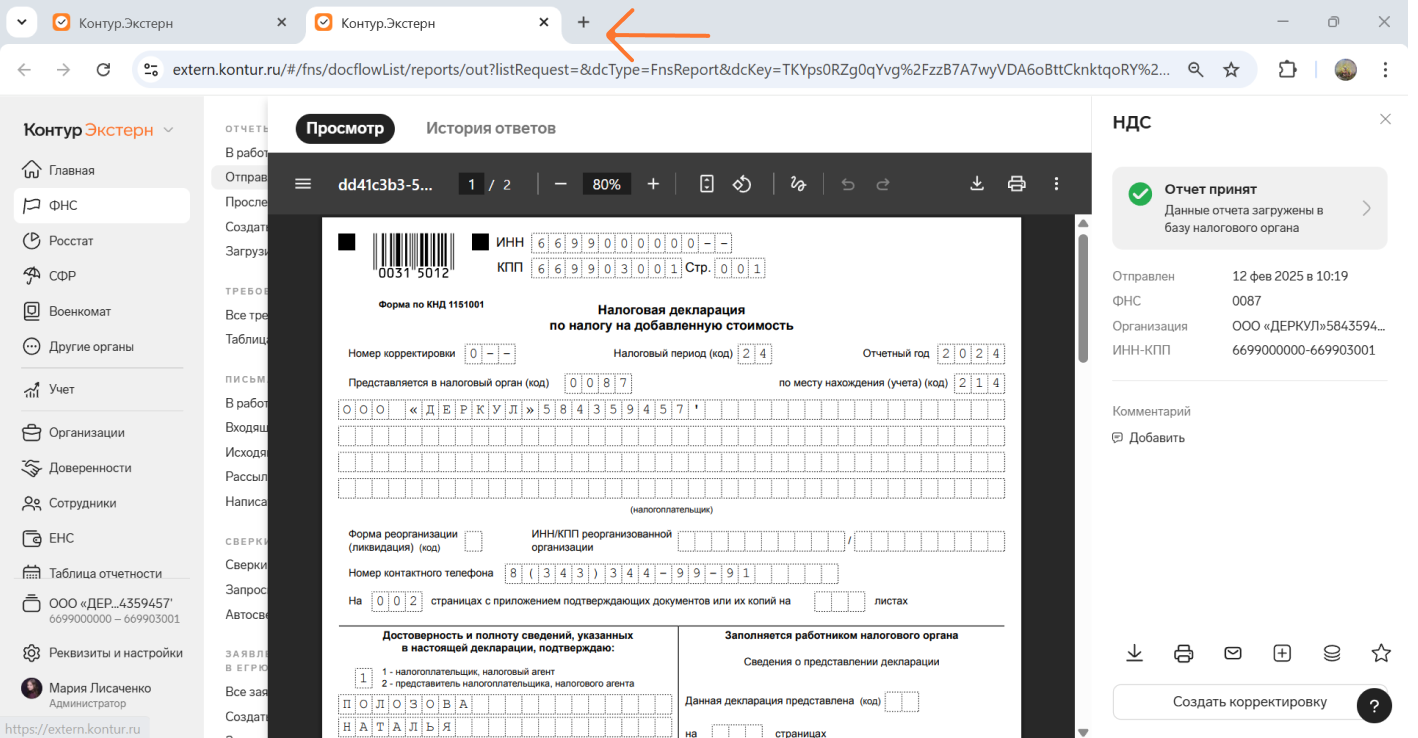Screen dimensions: 1418x738
Task: Open Главная in sidebar
Action: pyautogui.click(x=101, y=170)
